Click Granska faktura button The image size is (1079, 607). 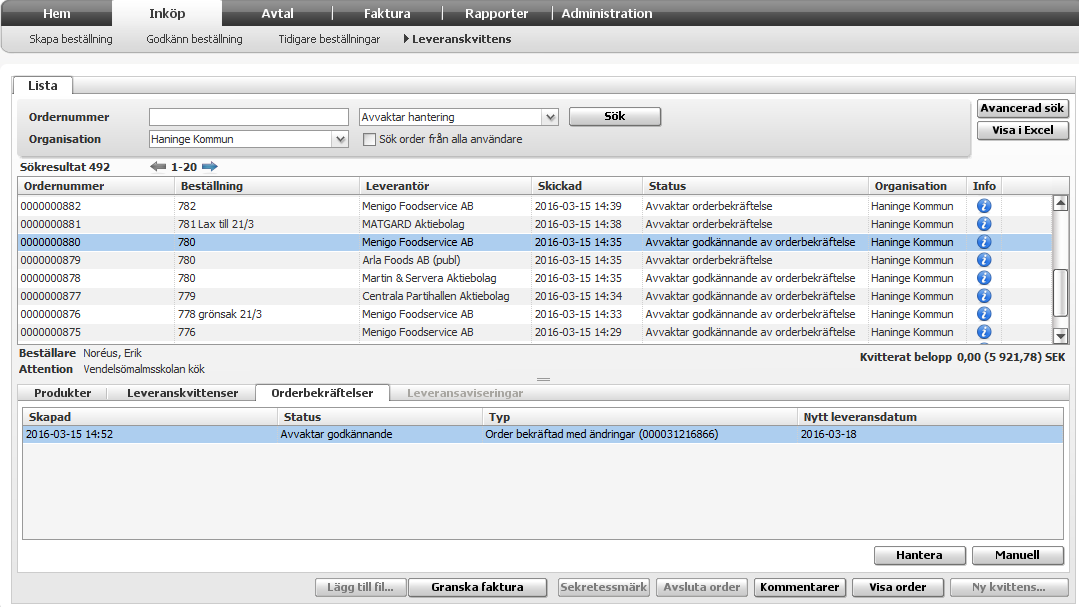pos(478,587)
